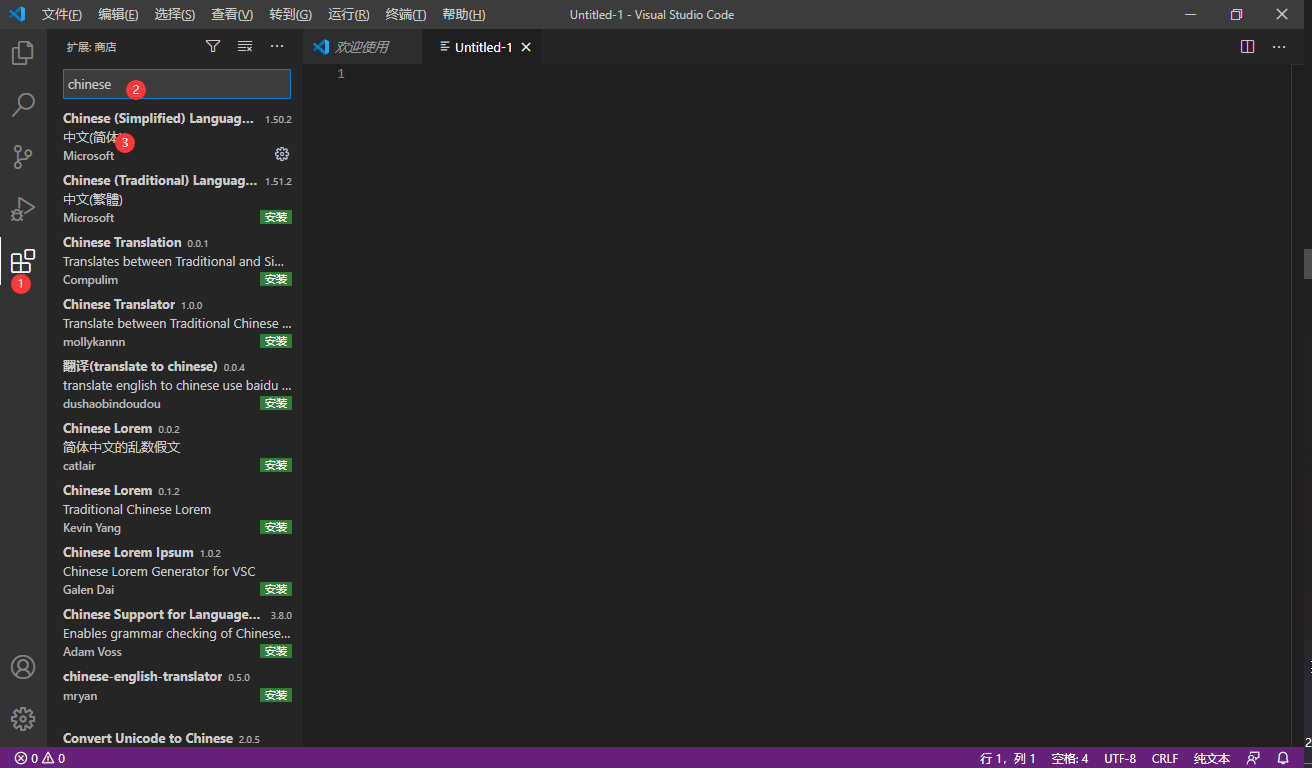The height and width of the screenshot is (768, 1312).
Task: Install Chinese Translator by mollykannn
Action: [x=276, y=341]
